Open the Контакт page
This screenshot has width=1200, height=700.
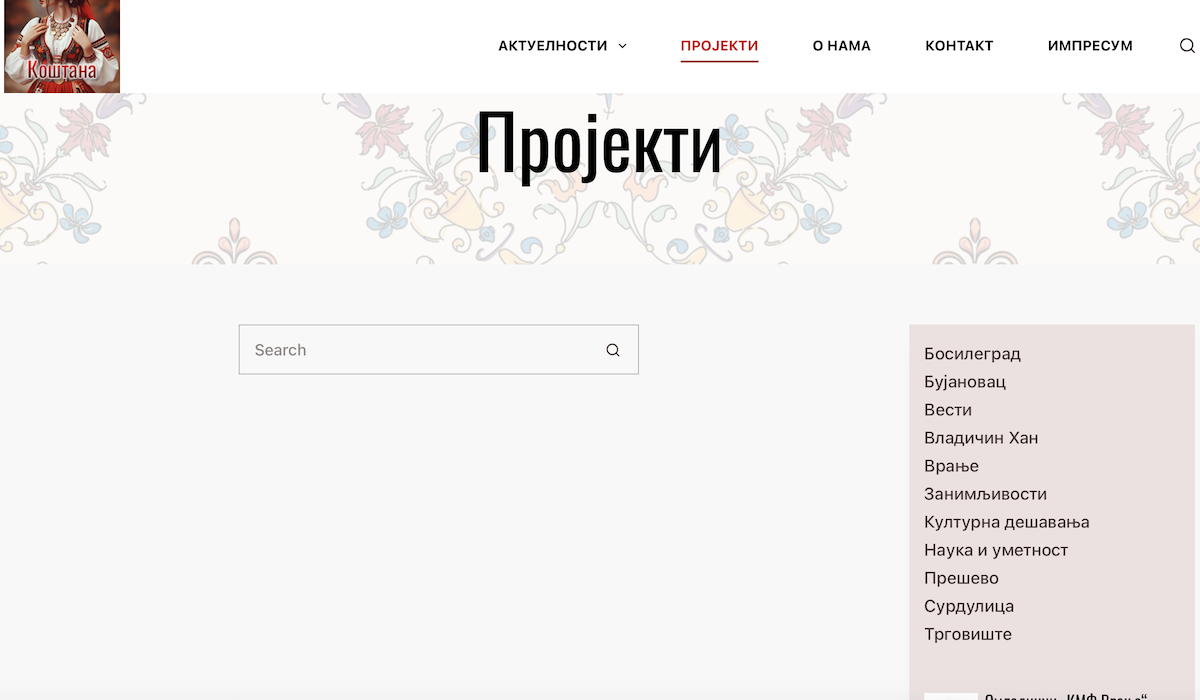click(x=959, y=46)
